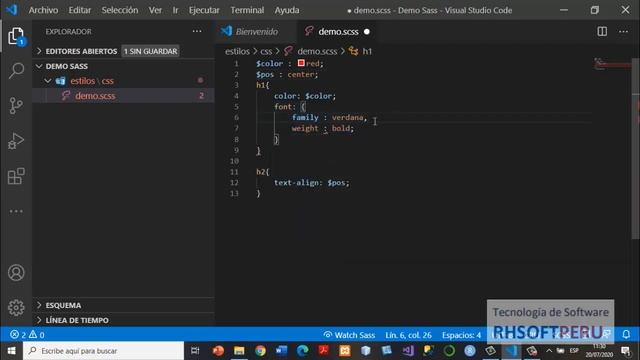This screenshot has width=640, height=360.
Task: Open the Accounts menu icon
Action: click(16, 273)
